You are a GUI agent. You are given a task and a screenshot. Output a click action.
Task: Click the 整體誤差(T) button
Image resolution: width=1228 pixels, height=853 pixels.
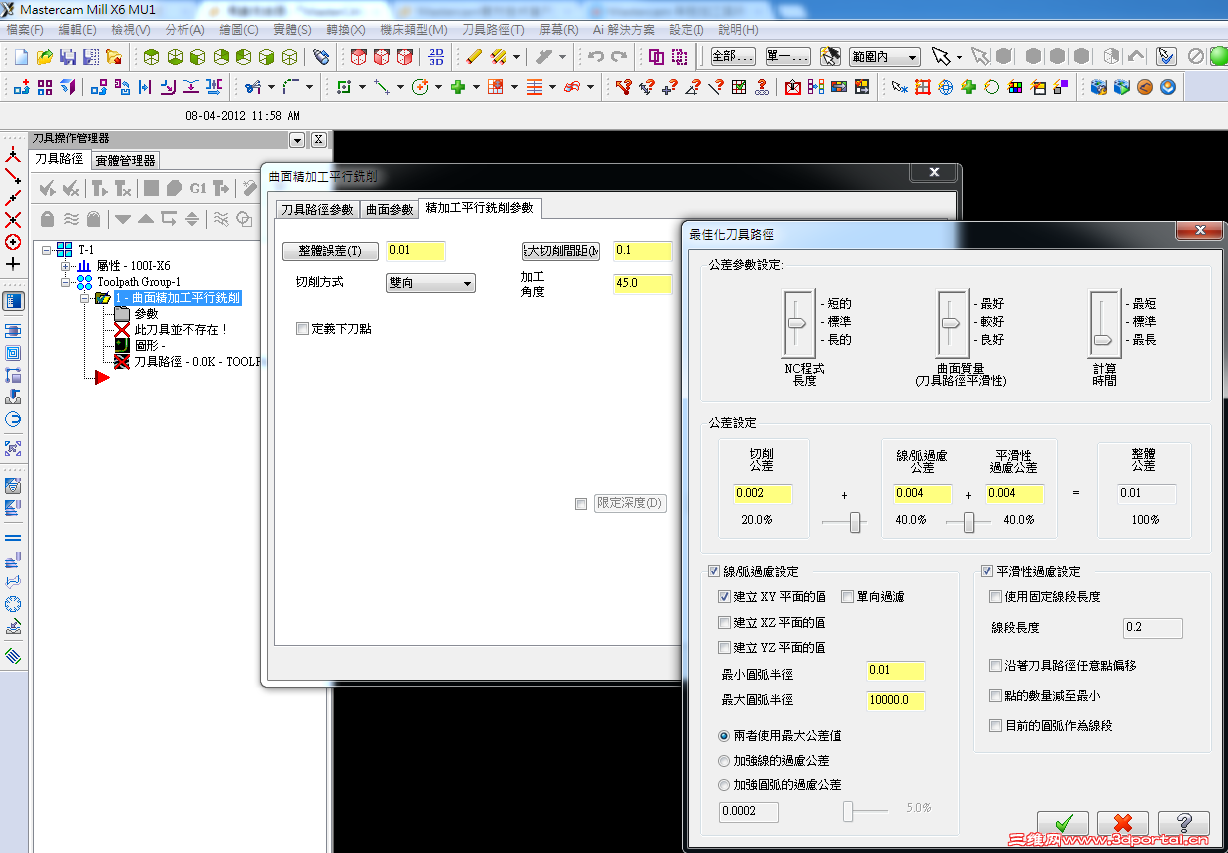330,251
